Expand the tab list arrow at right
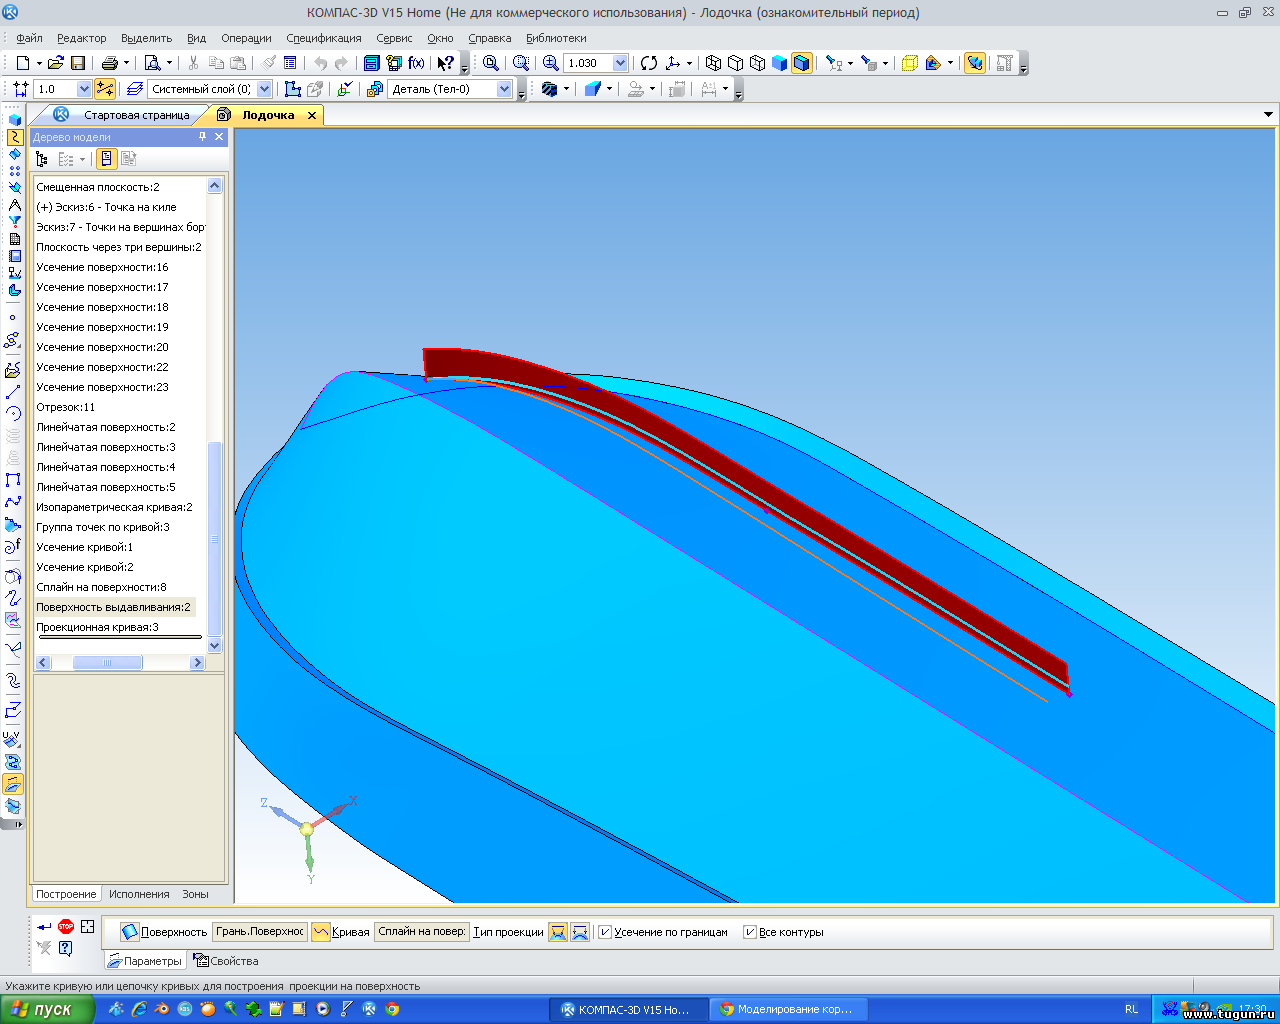Image resolution: width=1280 pixels, height=1024 pixels. coord(1268,115)
